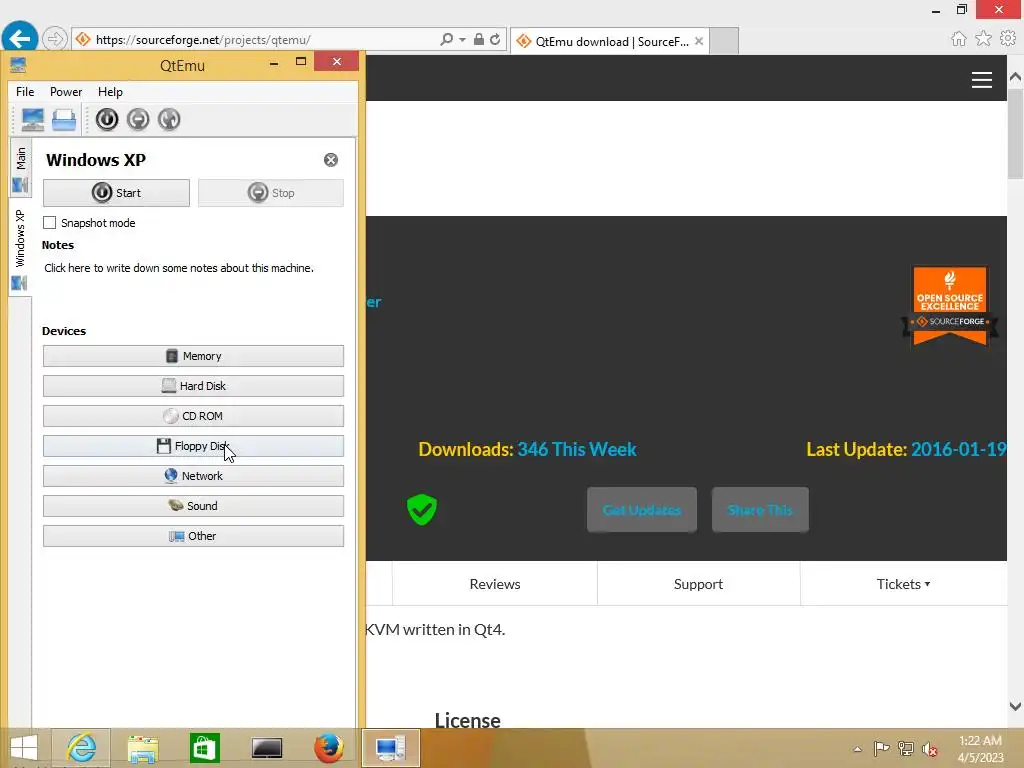
Task: Start the Windows XP virtual machine
Action: click(x=116, y=193)
